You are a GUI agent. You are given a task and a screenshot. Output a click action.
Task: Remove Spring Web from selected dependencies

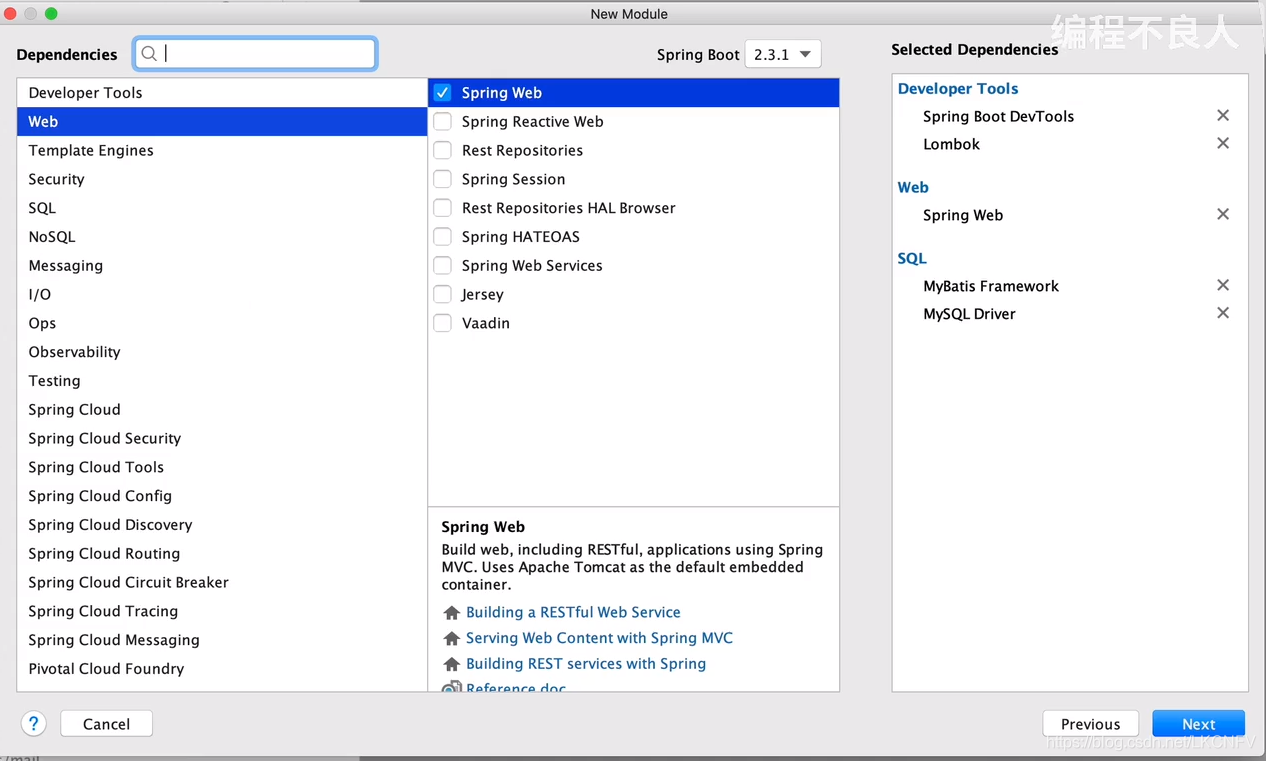pos(1222,215)
